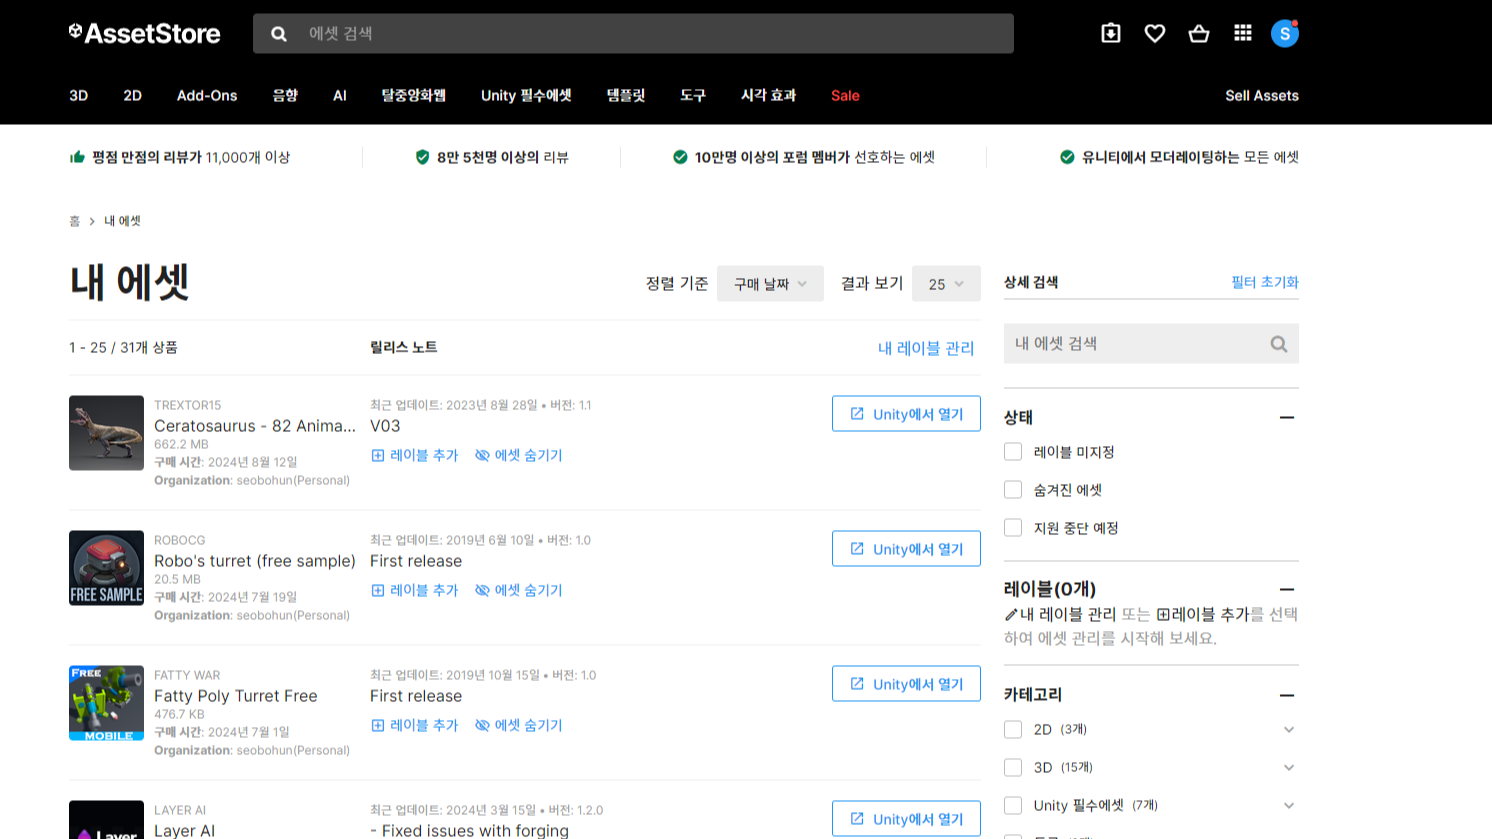This screenshot has height=839, width=1492.
Task: Check the Unity 필수에셋 category checkbox
Action: [x=1013, y=806]
